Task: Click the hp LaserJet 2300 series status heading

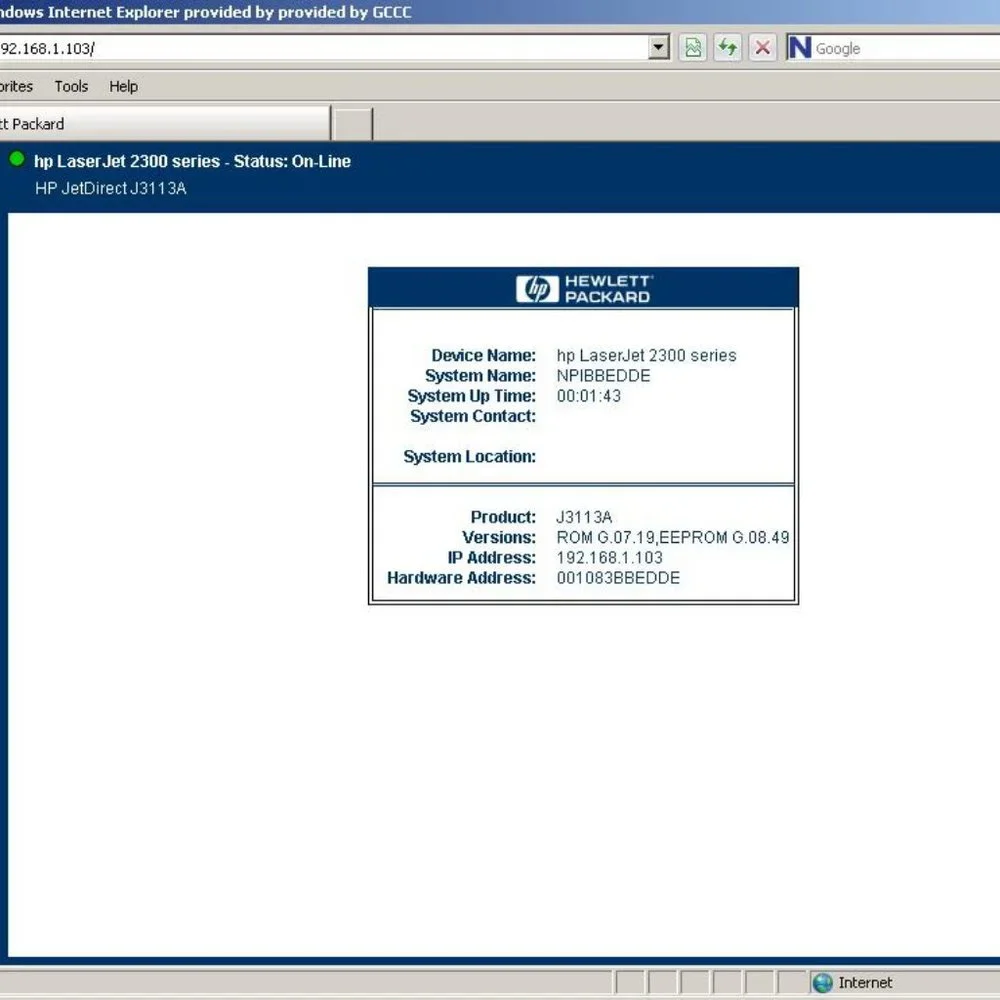Action: tap(192, 161)
